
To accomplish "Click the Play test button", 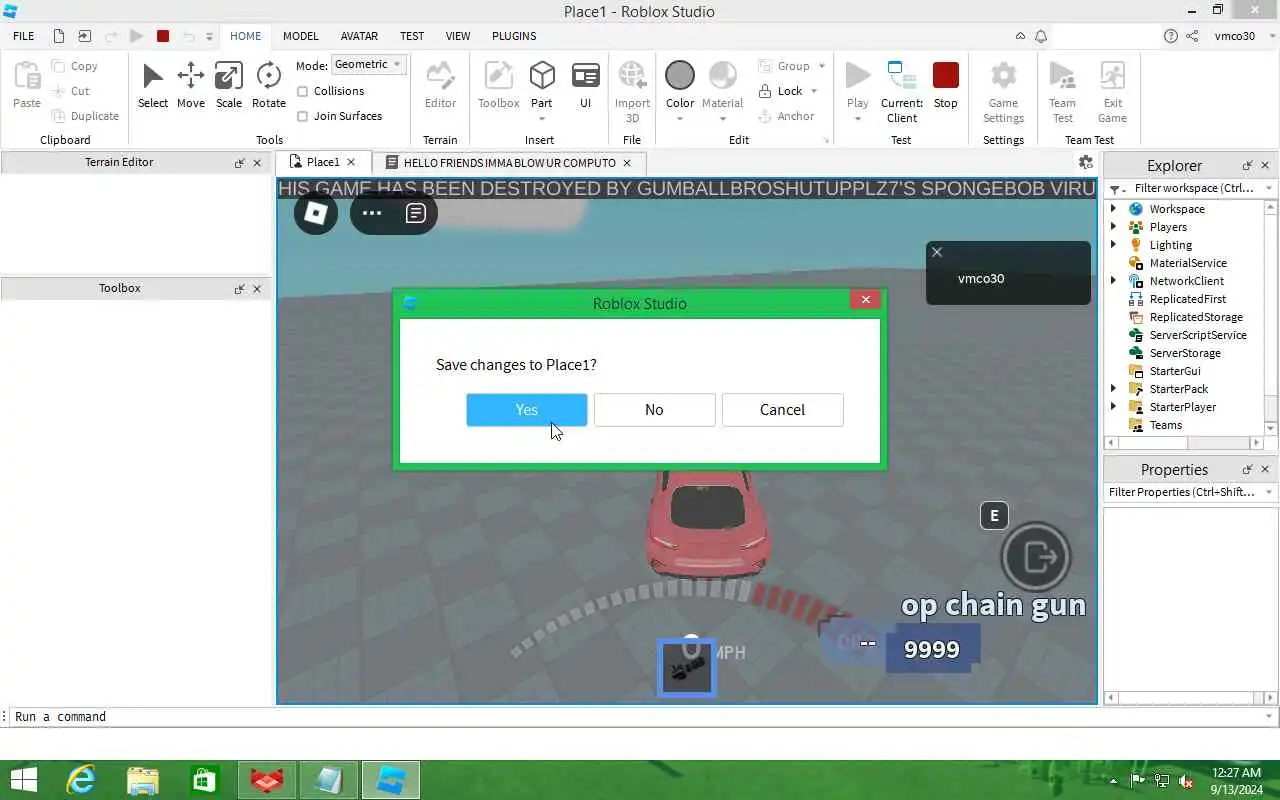I will (857, 76).
